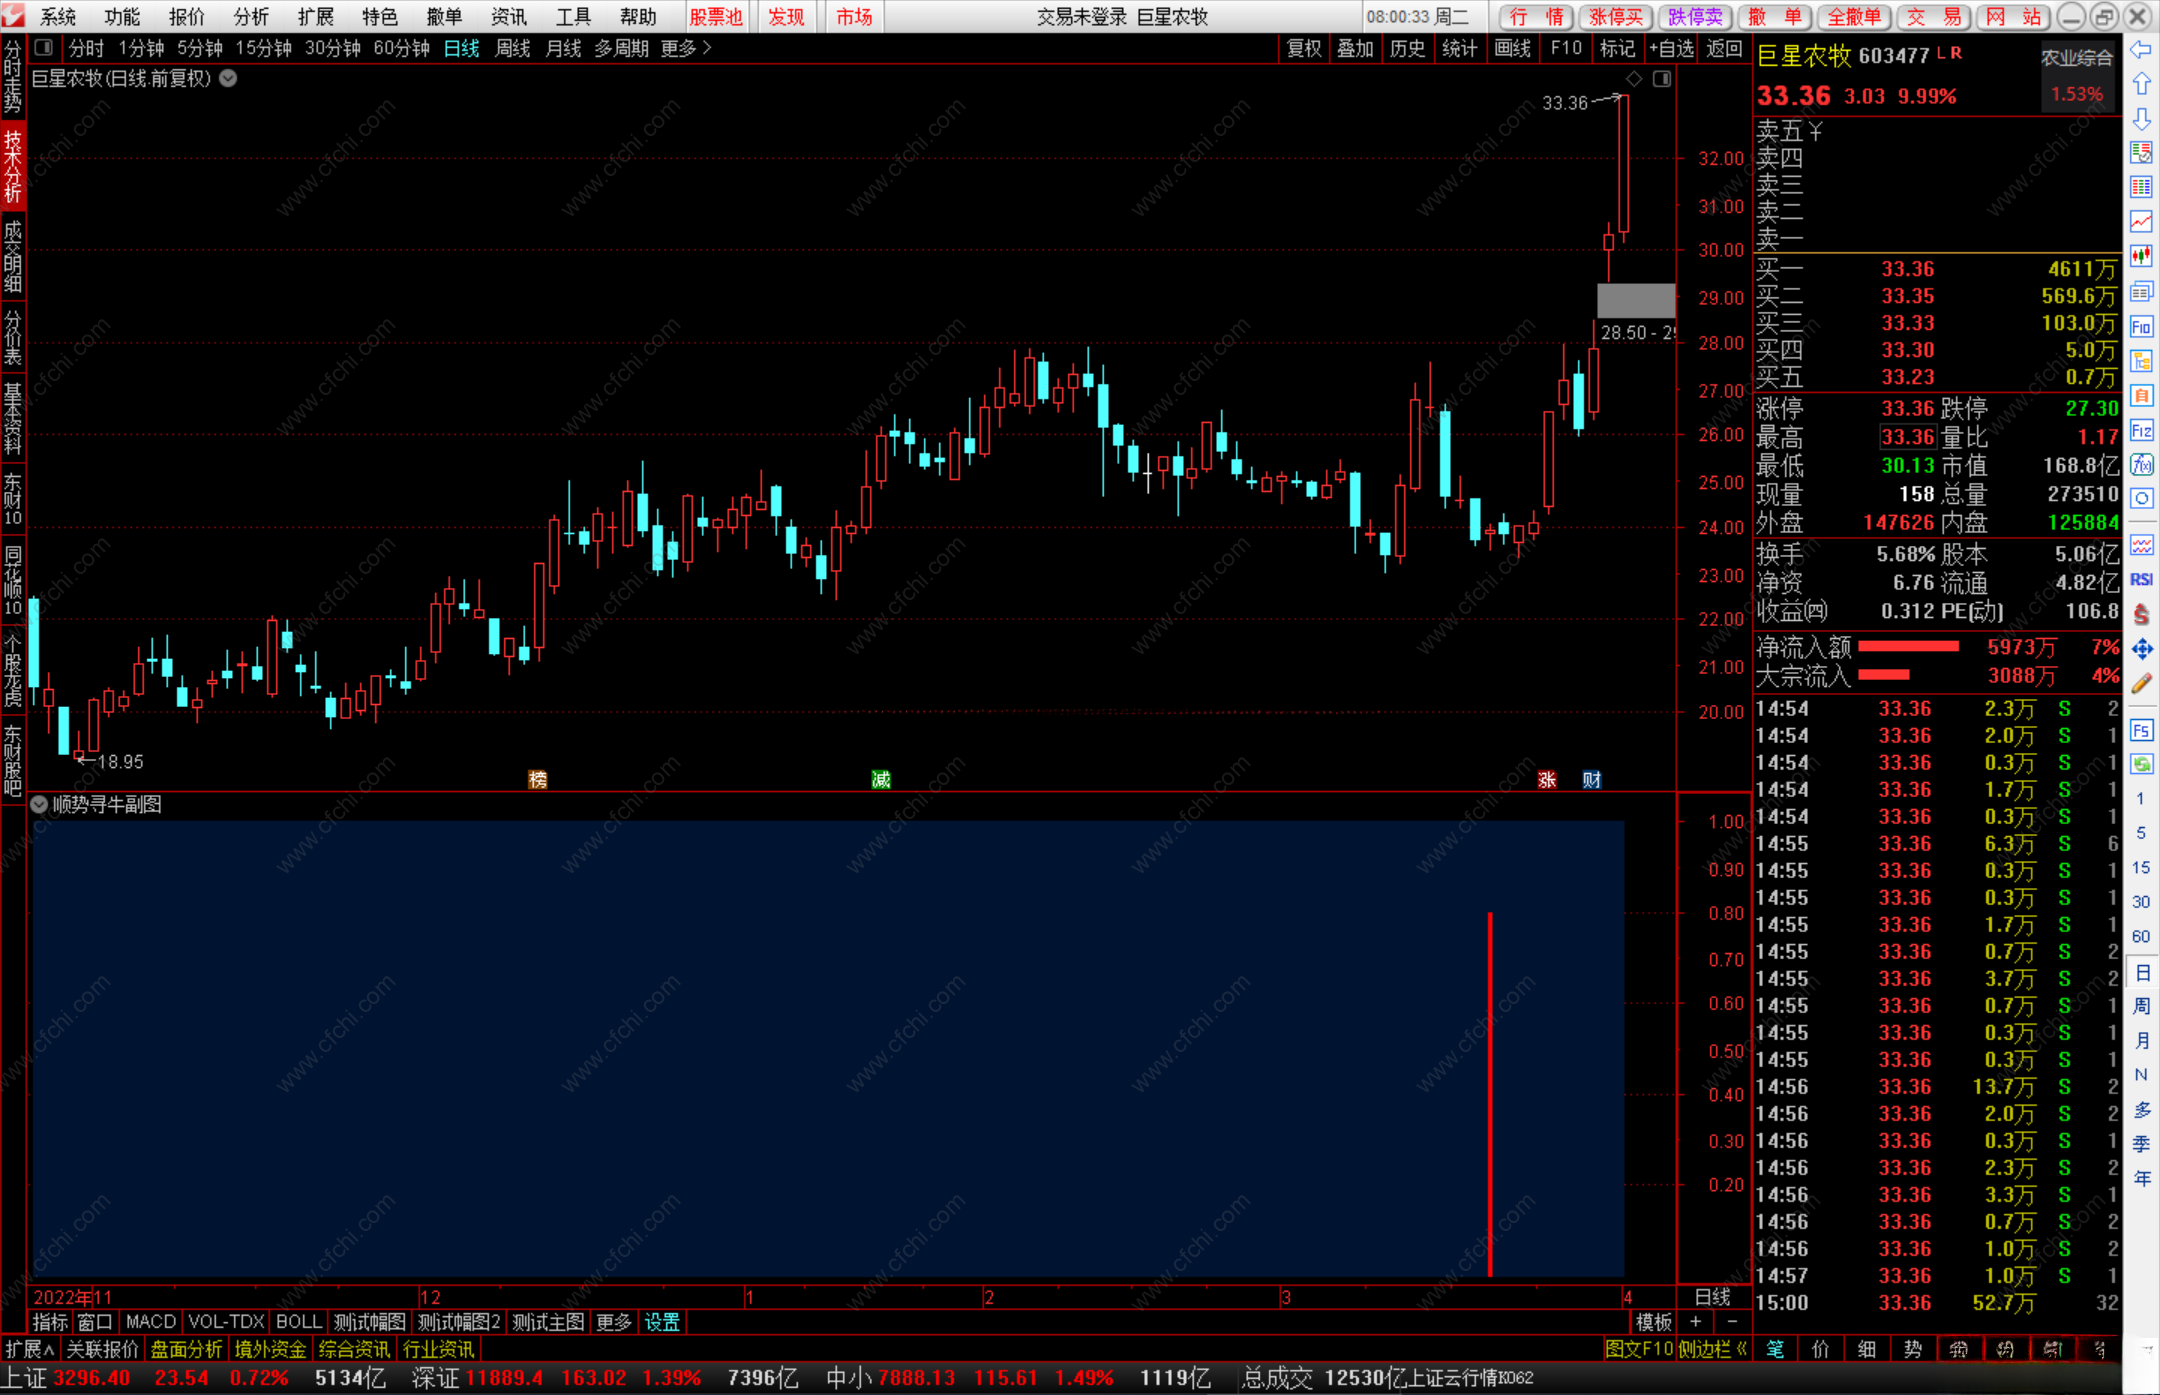Collapse the 侧边栏 sidebar toggle
Viewport: 2160px width, 1395px height.
coord(1712,1349)
